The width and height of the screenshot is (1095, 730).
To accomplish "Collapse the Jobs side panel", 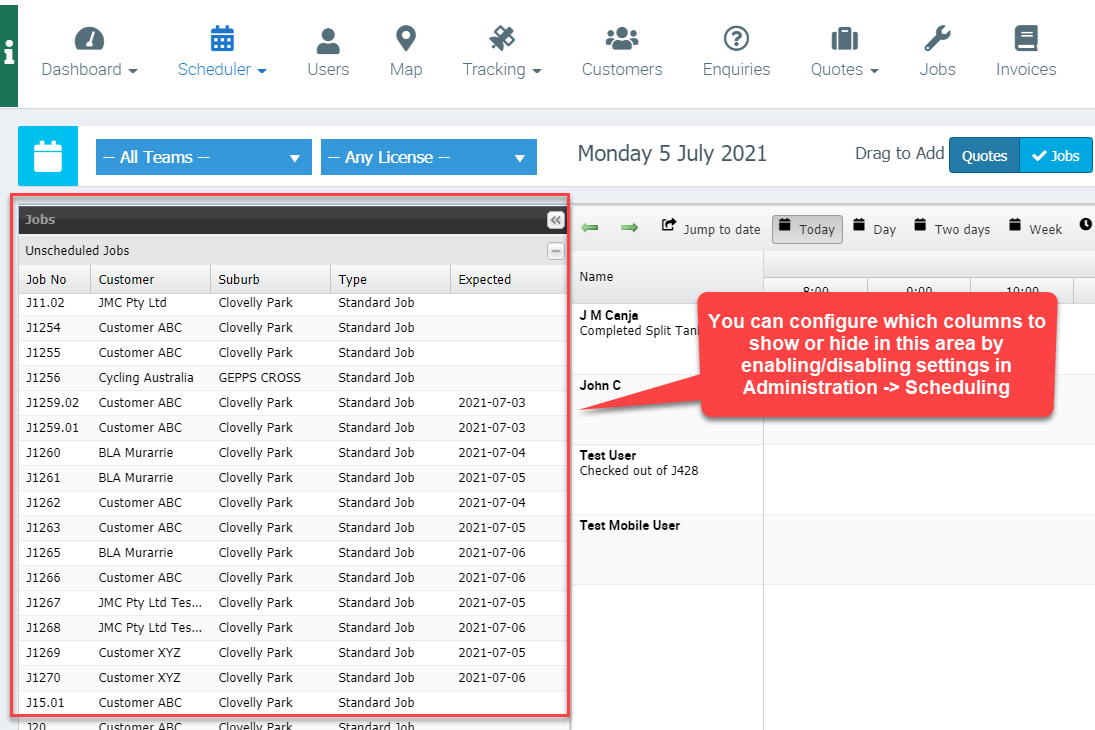I will click(x=555, y=220).
